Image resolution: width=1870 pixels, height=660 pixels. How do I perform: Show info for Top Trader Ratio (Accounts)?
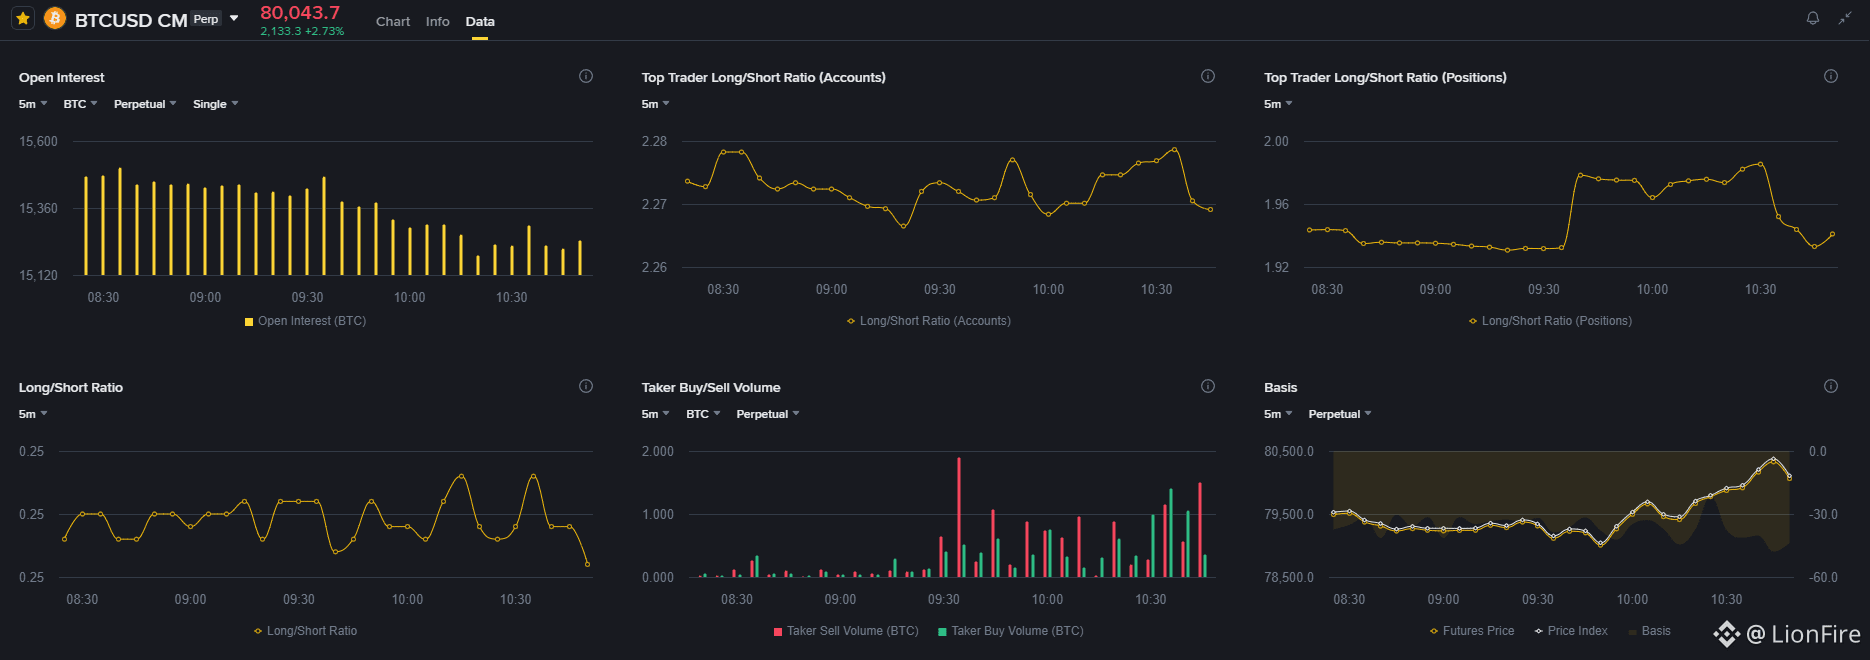point(1208,76)
